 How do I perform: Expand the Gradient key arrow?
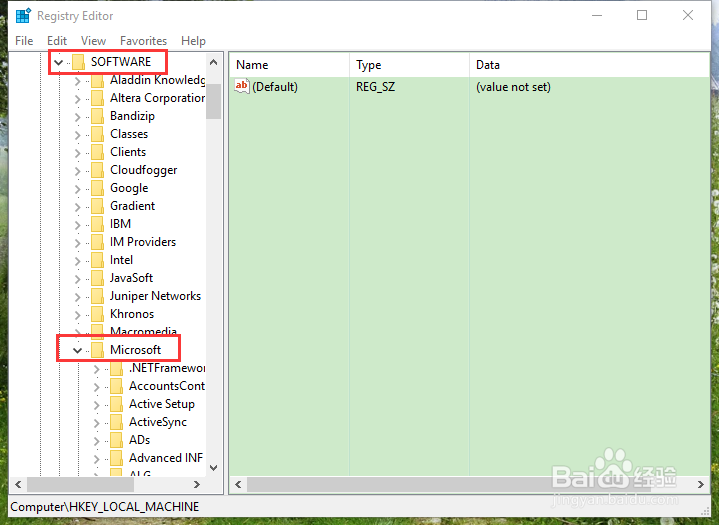[77, 207]
